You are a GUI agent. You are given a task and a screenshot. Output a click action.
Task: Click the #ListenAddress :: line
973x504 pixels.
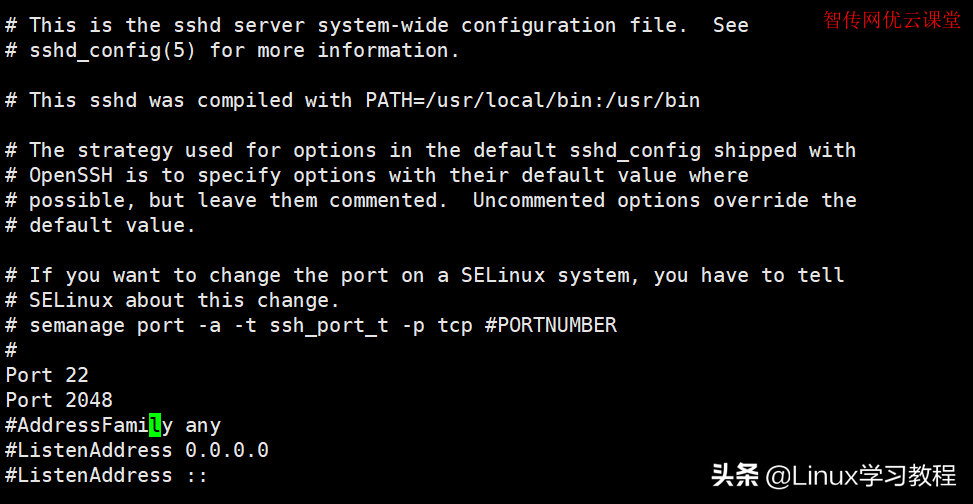click(x=106, y=476)
